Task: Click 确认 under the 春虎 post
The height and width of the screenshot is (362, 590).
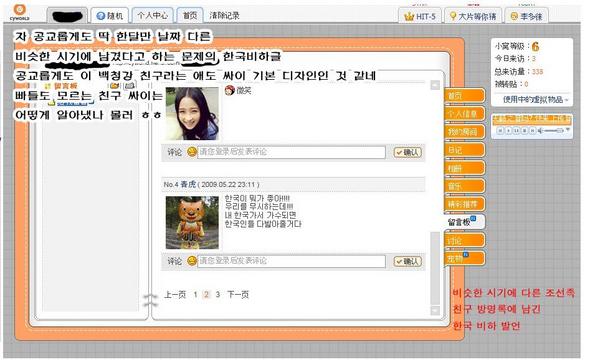Action: tap(408, 262)
